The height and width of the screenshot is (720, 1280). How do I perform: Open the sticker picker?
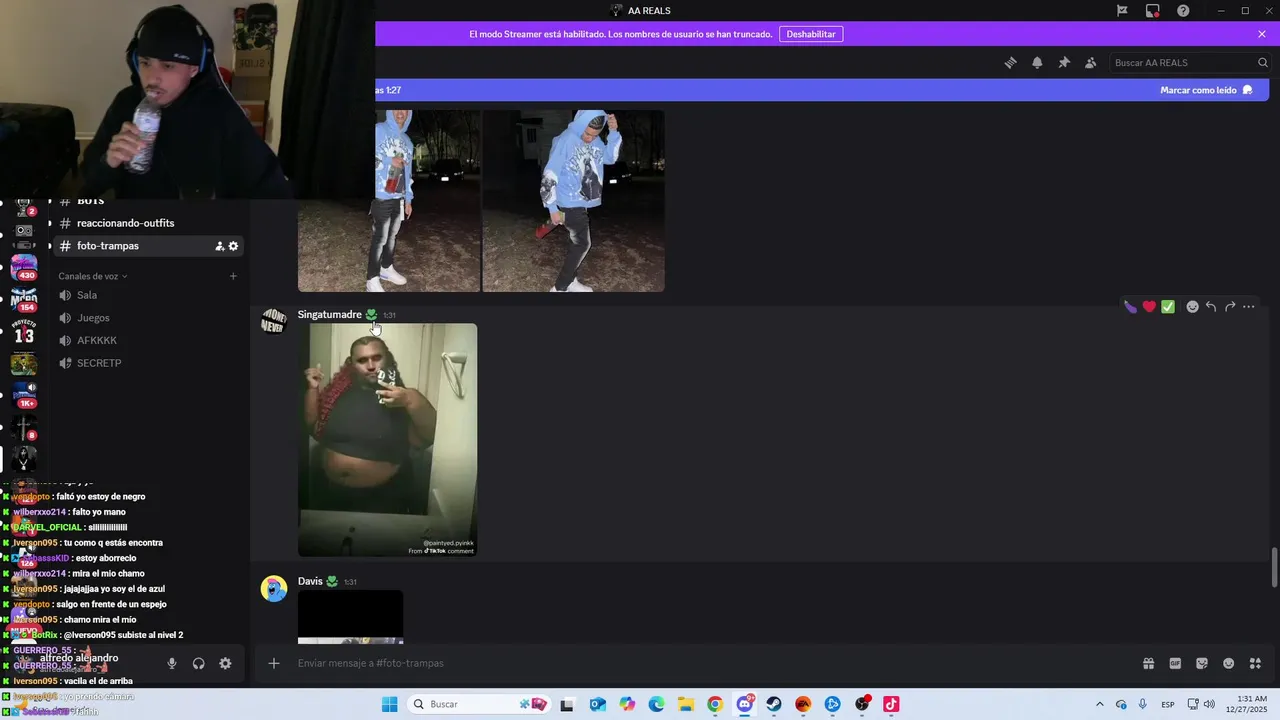1202,663
